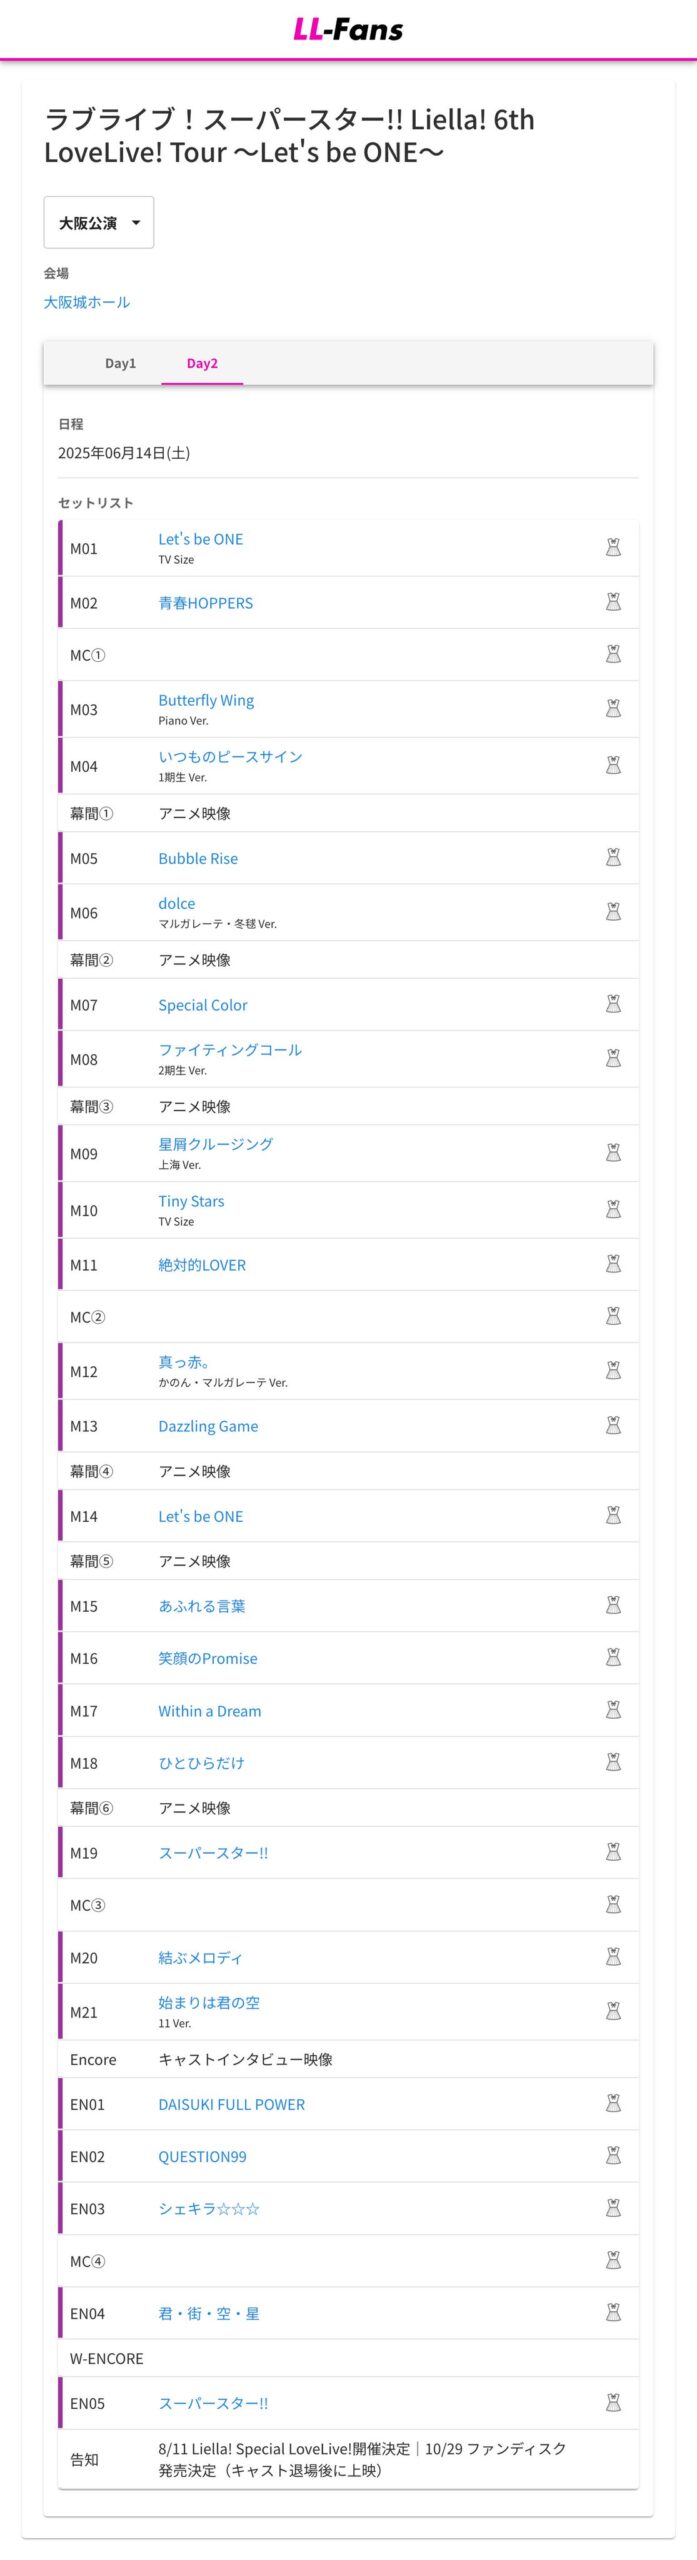Viewport: 697px width, 2560px height.
Task: Click the LL-Fans logo
Action: pos(348,29)
